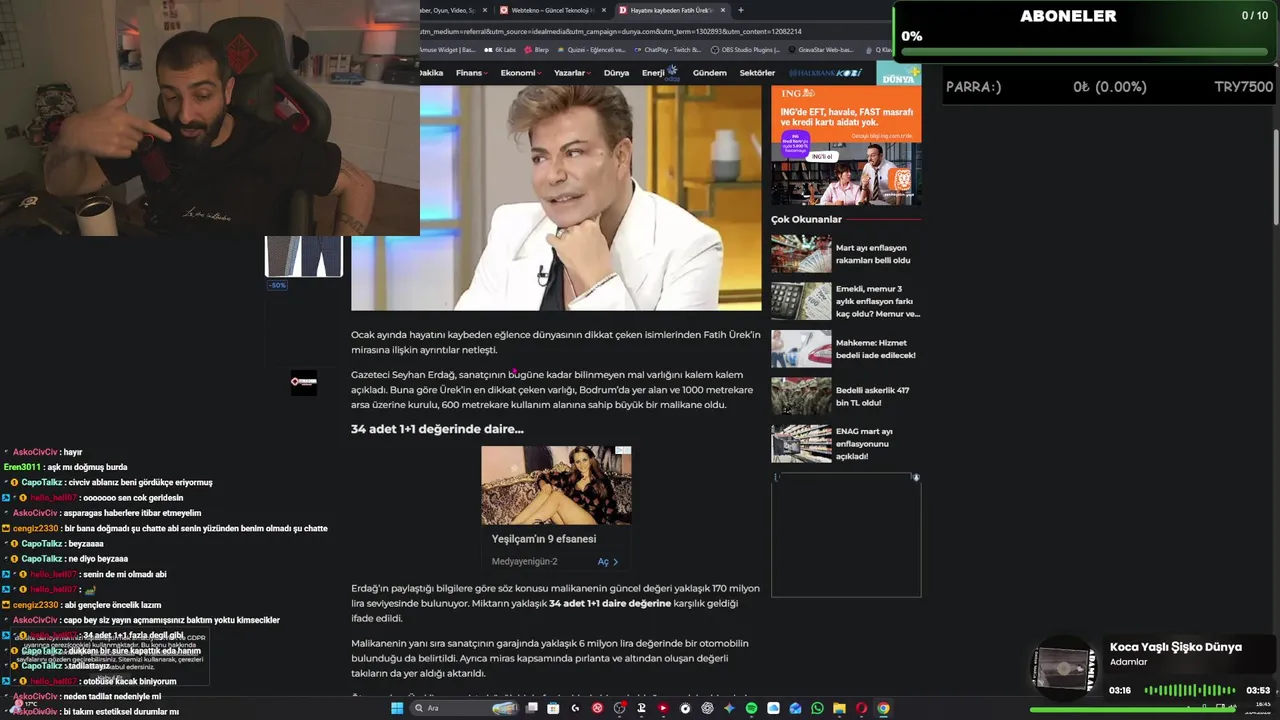Screen dimensions: 1280x720
Task: Click the Windows taskbar search box 'Ara'
Action: (x=463, y=708)
